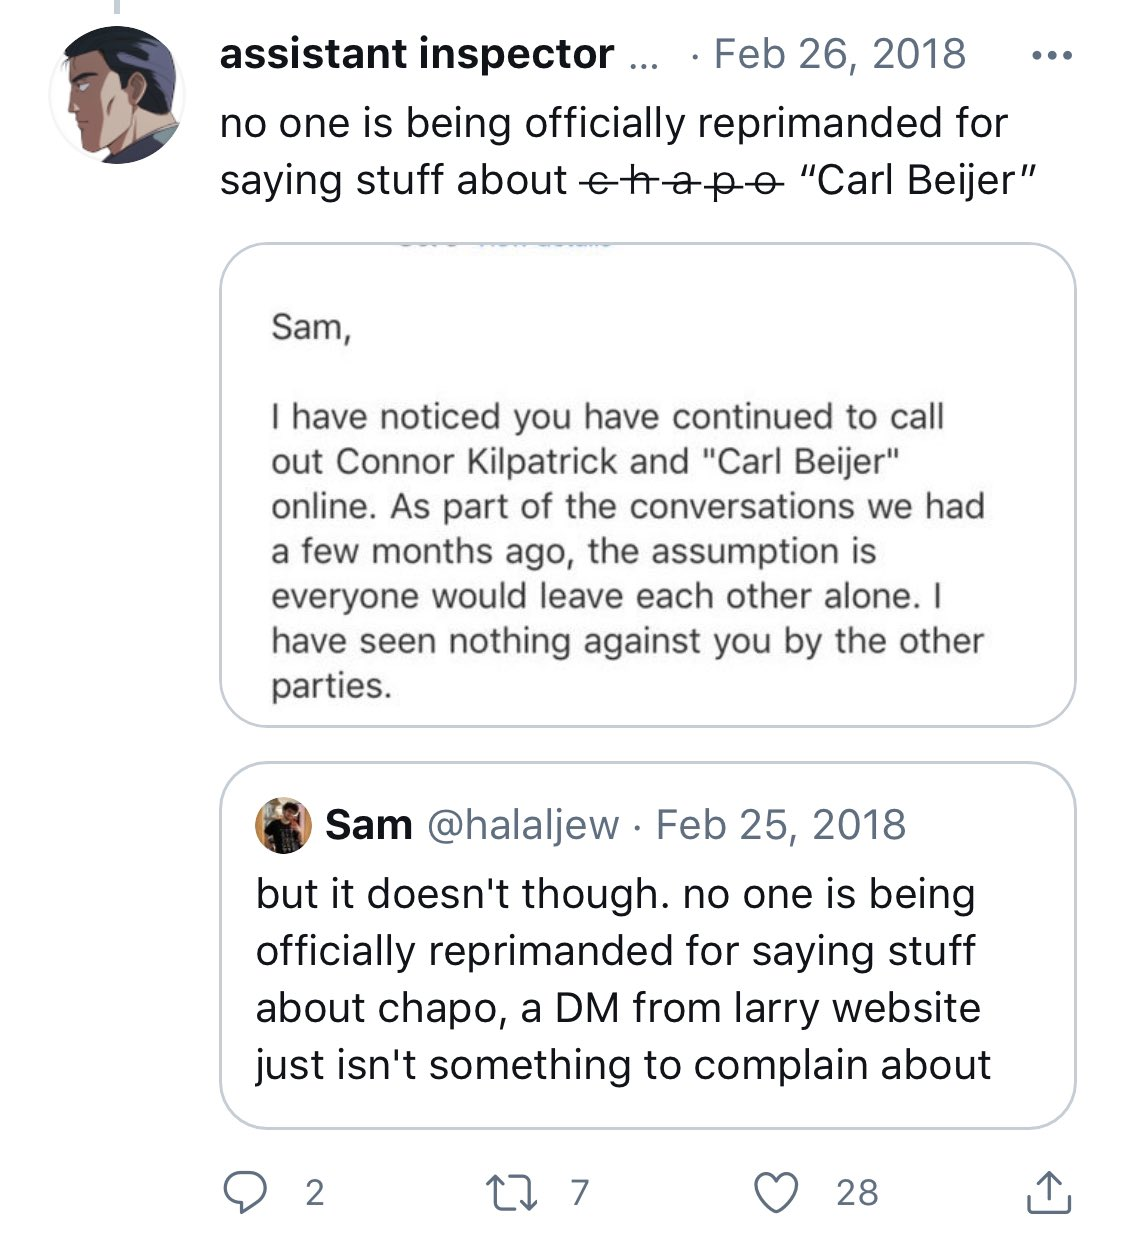Screen dimensions: 1125x1251
Task: Open Sam's small profile avatar
Action: coord(283,825)
